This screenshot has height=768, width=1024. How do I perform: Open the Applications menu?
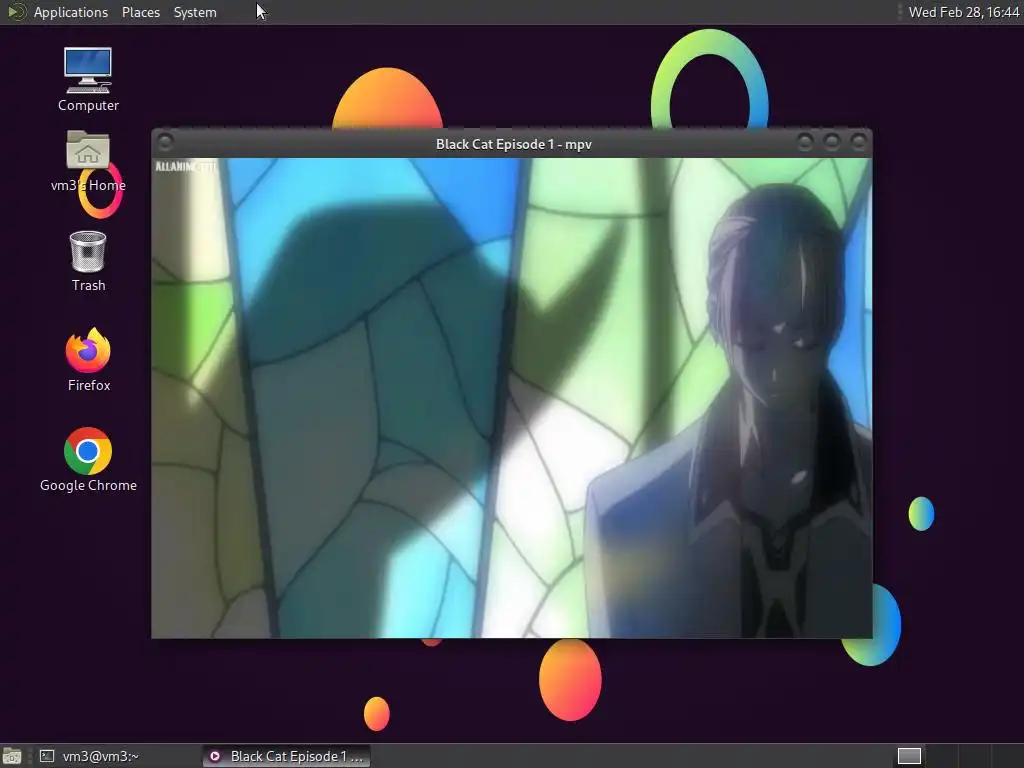point(71,12)
